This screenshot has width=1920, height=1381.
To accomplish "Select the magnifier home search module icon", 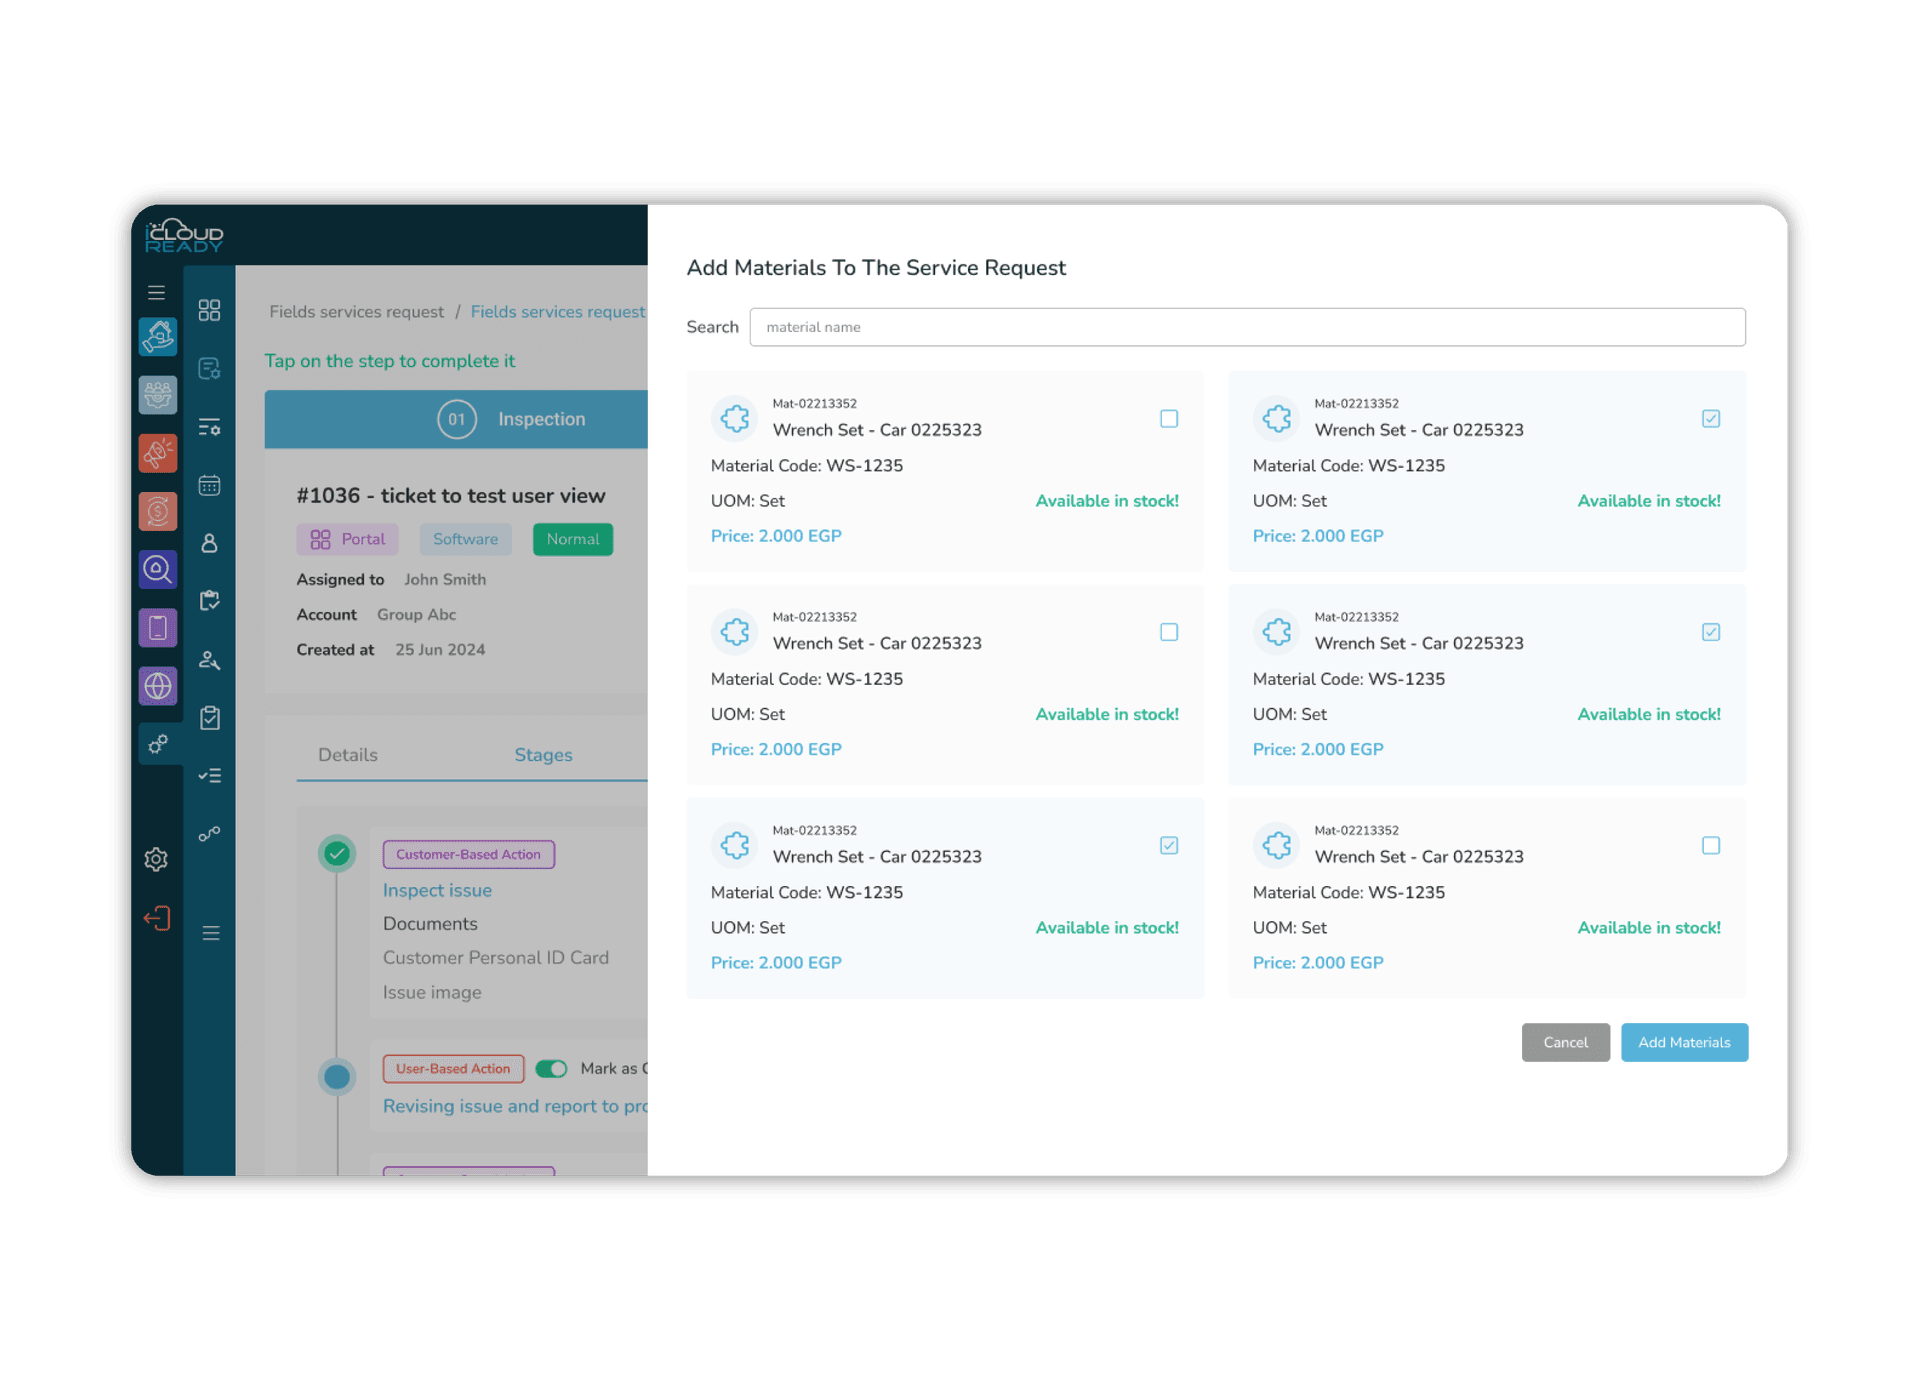I will [157, 568].
